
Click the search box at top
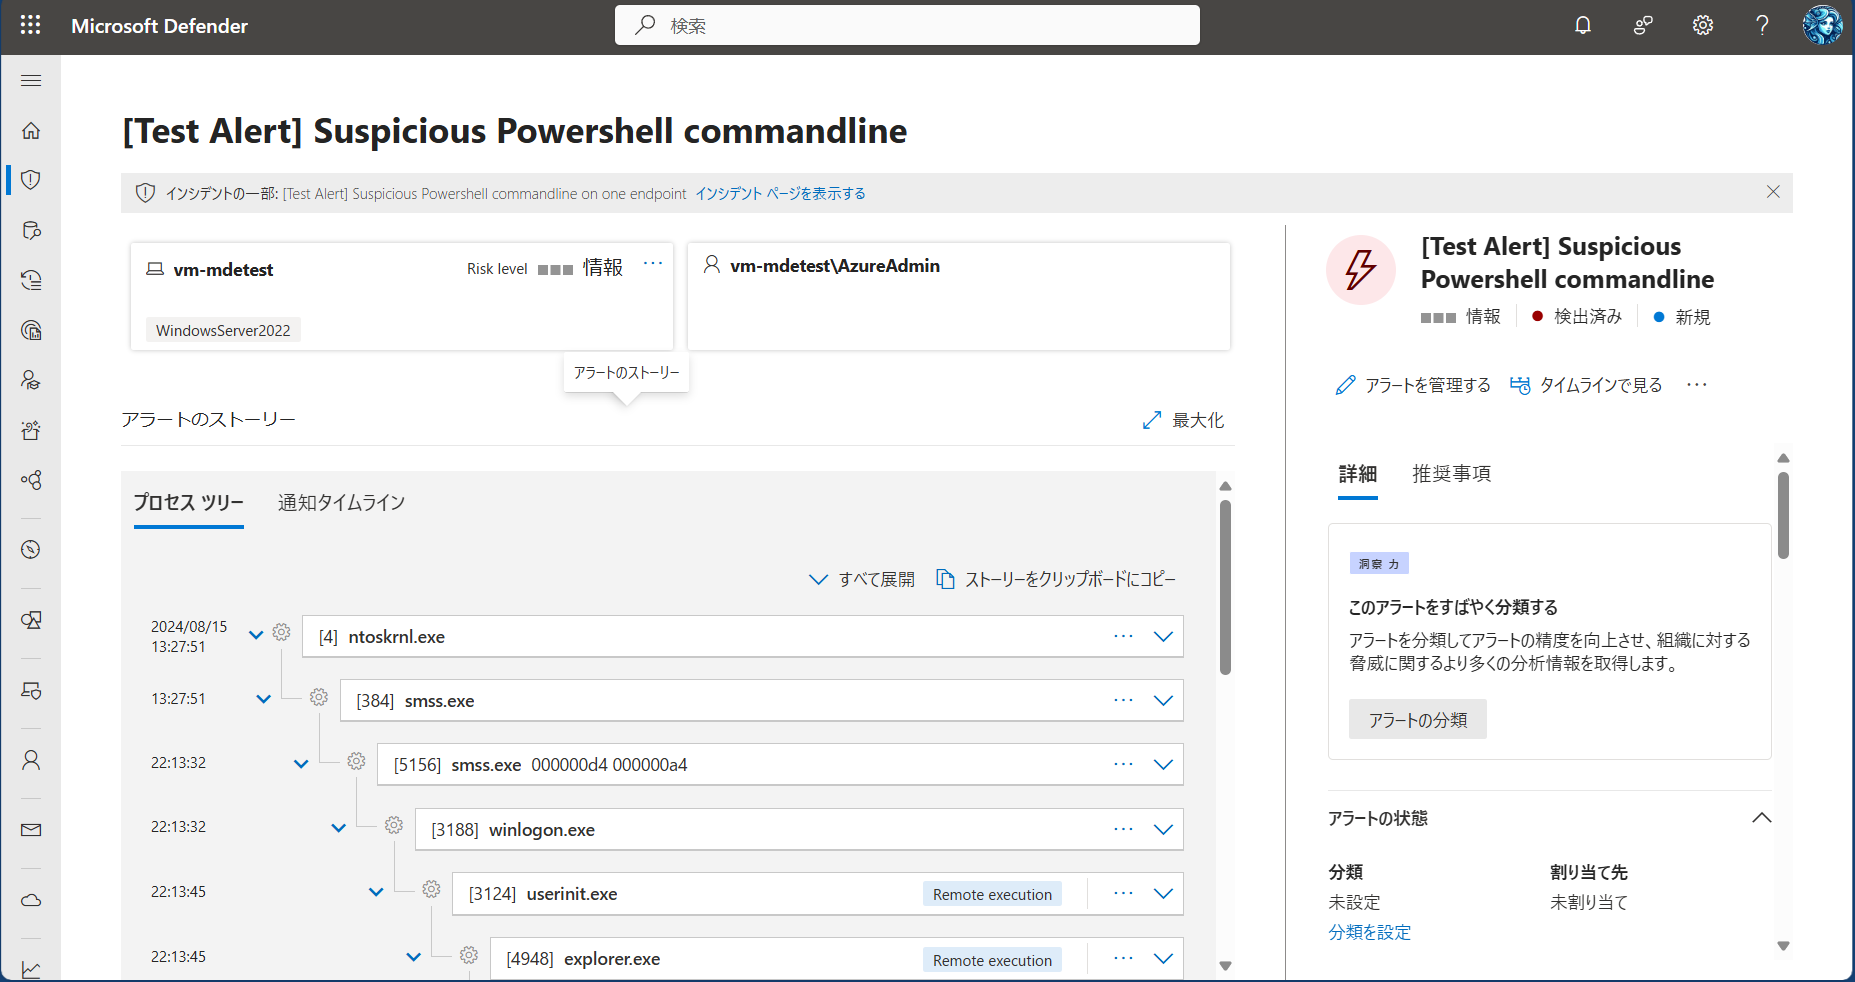coord(907,25)
